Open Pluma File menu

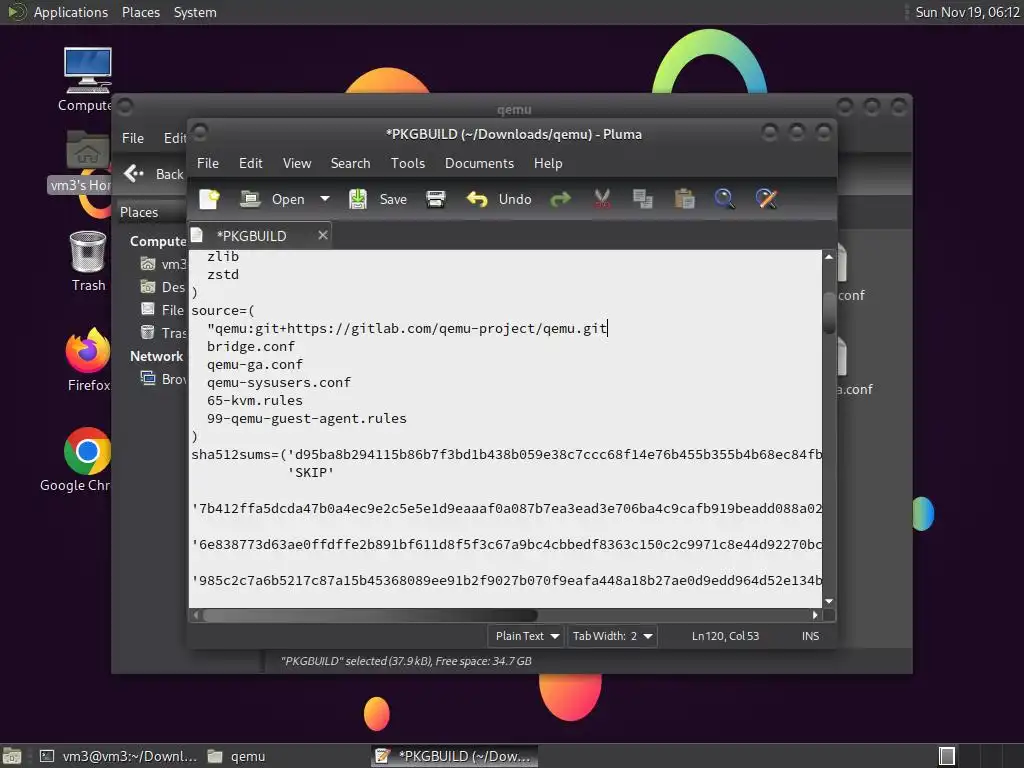pyautogui.click(x=208, y=163)
